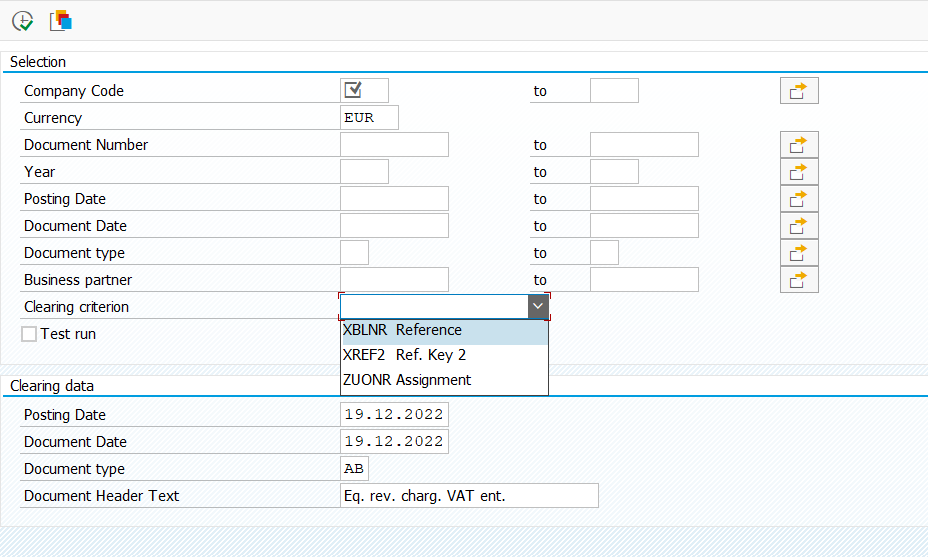Click the Business partner from field
This screenshot has width=928, height=557.
click(x=394, y=279)
